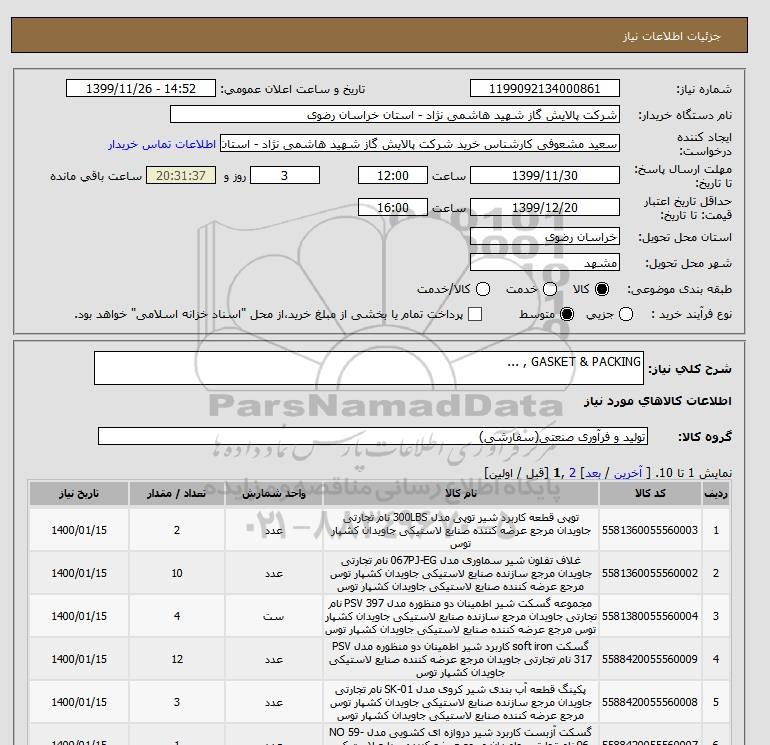The image size is (770, 745).
Task: Click the تاریخ نیاز column header
Action: click(x=76, y=494)
